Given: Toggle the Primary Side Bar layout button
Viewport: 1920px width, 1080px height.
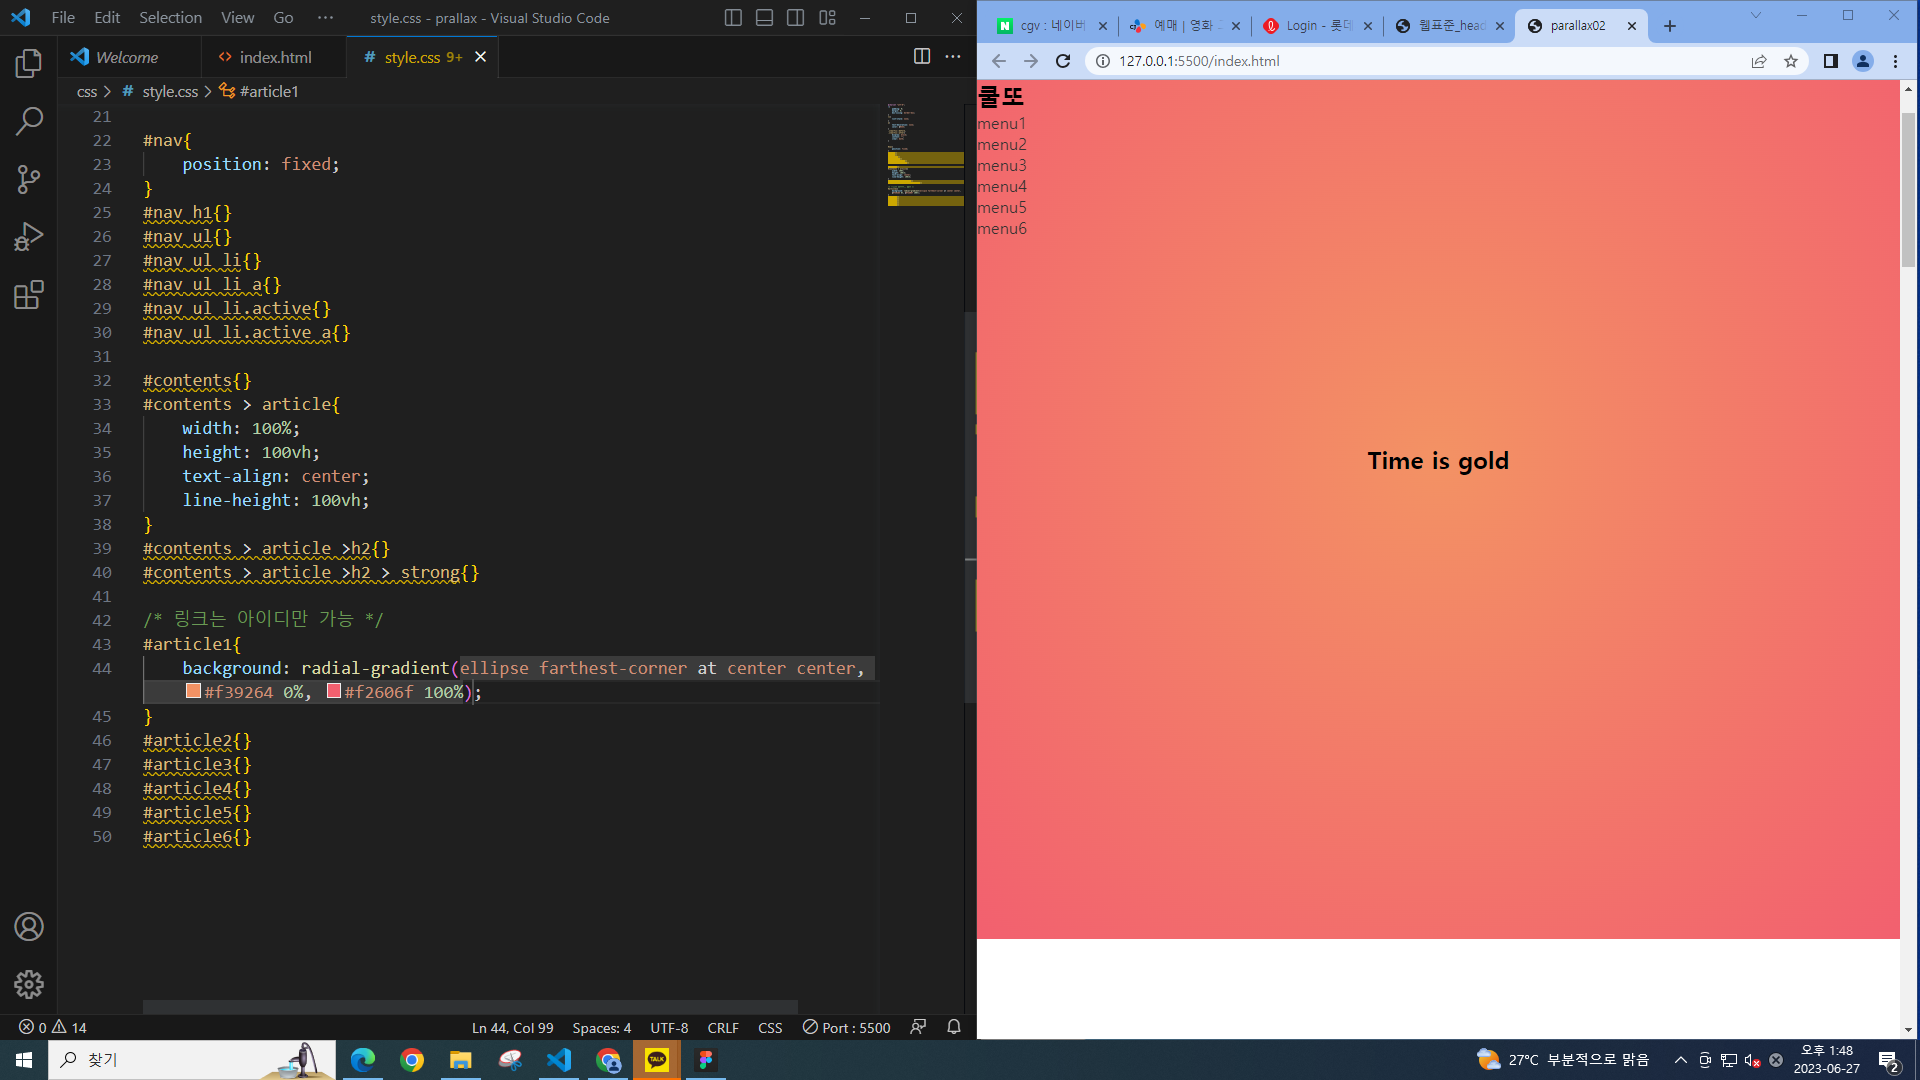Looking at the screenshot, I should click(x=733, y=18).
